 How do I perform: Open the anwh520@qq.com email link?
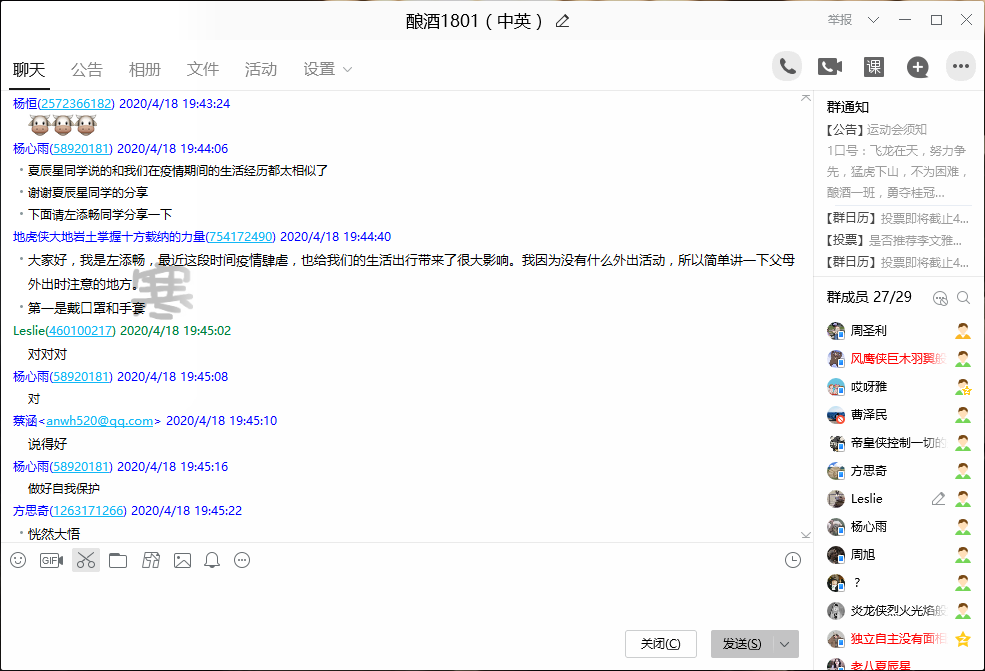point(99,421)
